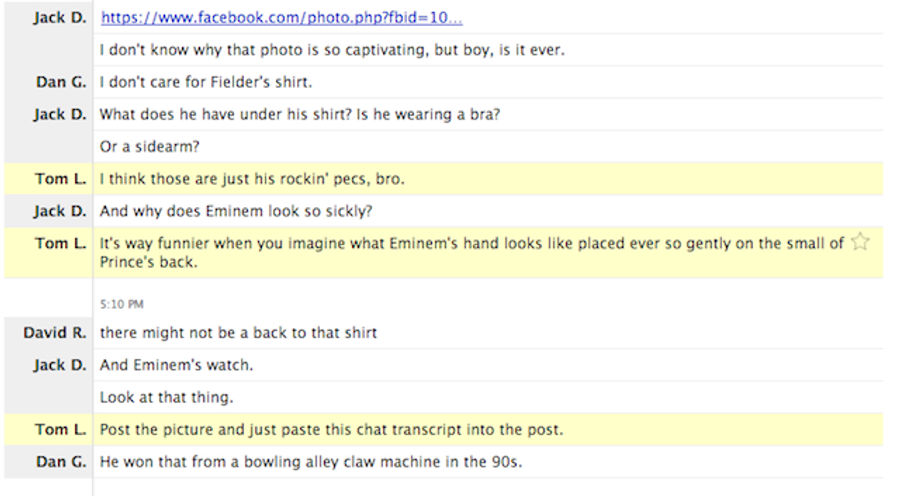The height and width of the screenshot is (496, 900).
Task: Star the message about Prince's back
Action: pos(860,242)
